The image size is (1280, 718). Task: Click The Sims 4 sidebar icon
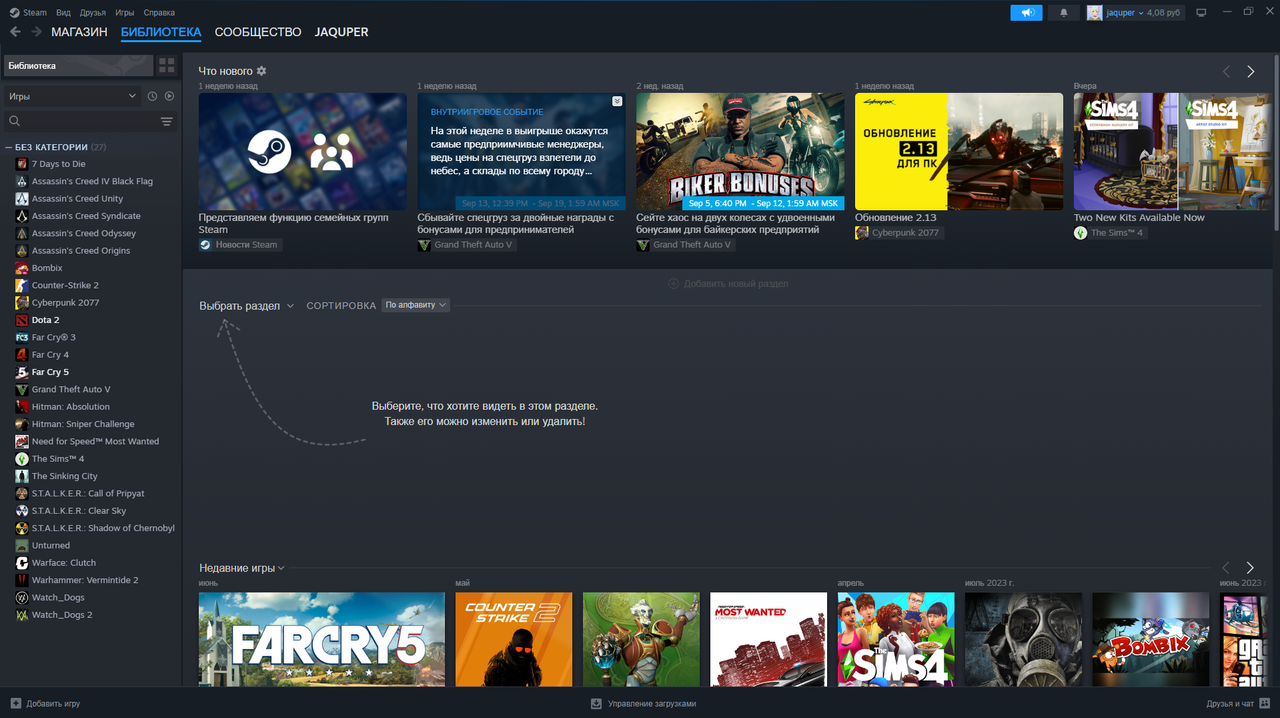(x=22, y=459)
